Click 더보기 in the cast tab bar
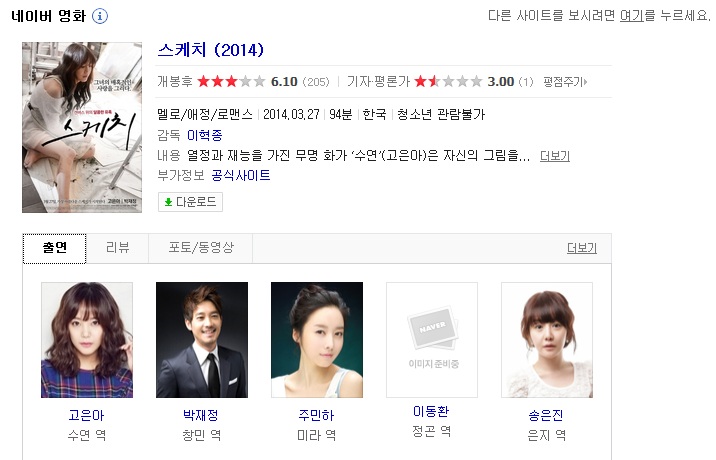 [582, 248]
